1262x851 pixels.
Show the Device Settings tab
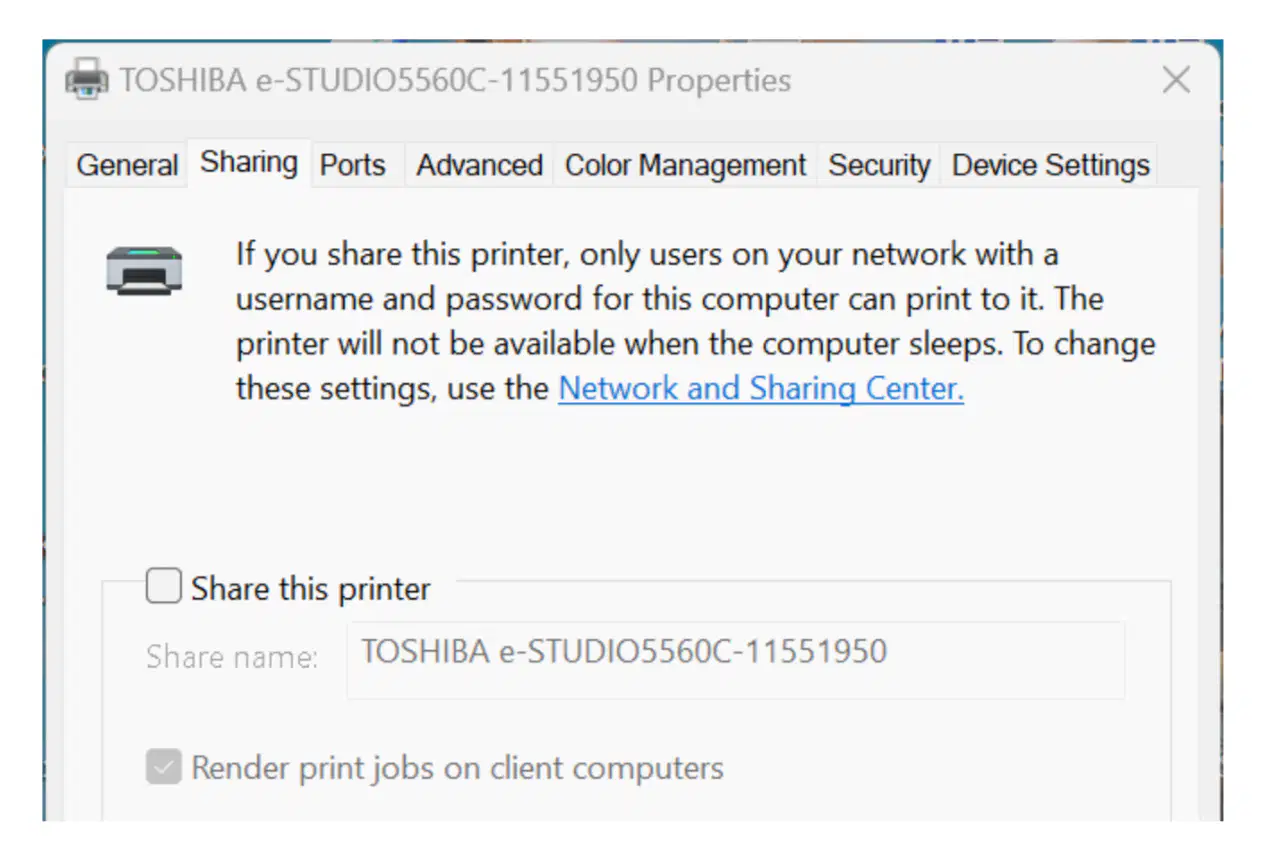click(x=1050, y=165)
